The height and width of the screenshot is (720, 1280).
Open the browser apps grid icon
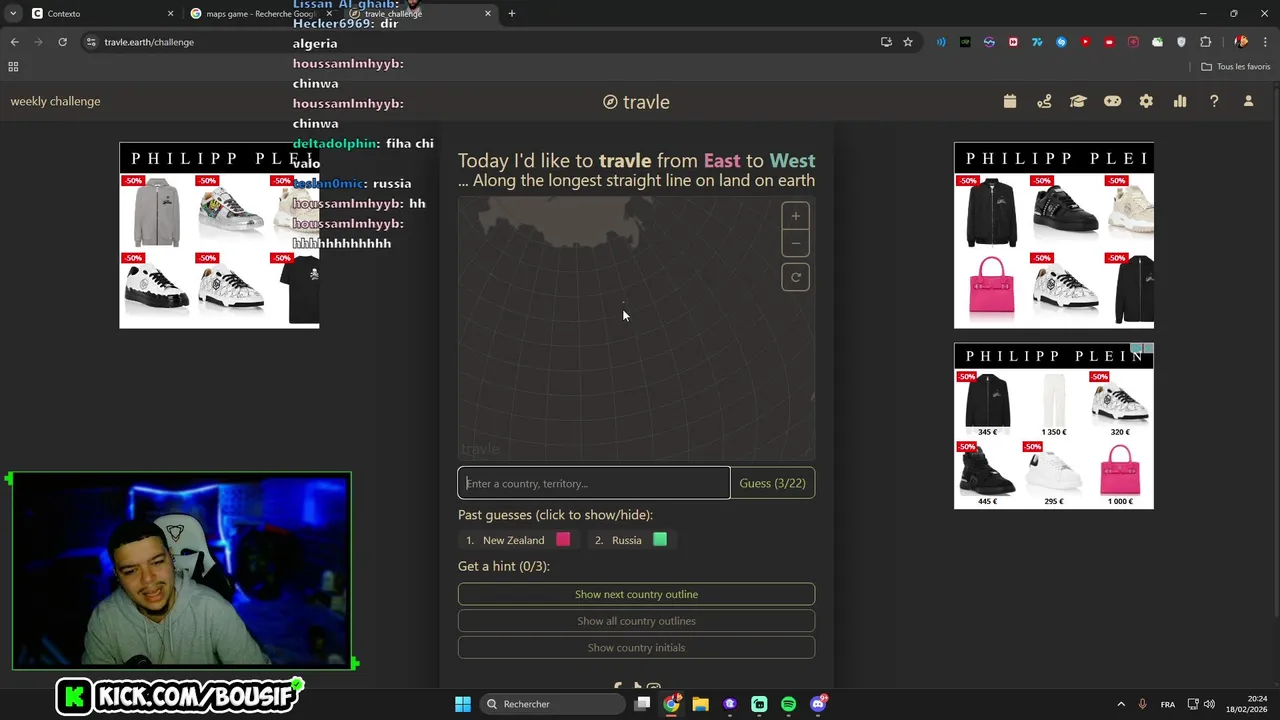coord(13,66)
